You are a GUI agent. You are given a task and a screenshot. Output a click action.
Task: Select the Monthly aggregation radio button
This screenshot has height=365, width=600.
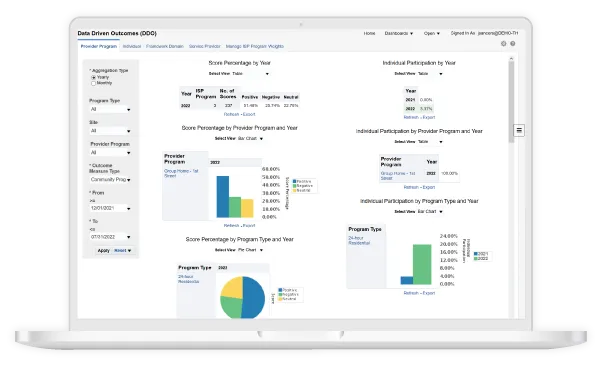tap(93, 83)
